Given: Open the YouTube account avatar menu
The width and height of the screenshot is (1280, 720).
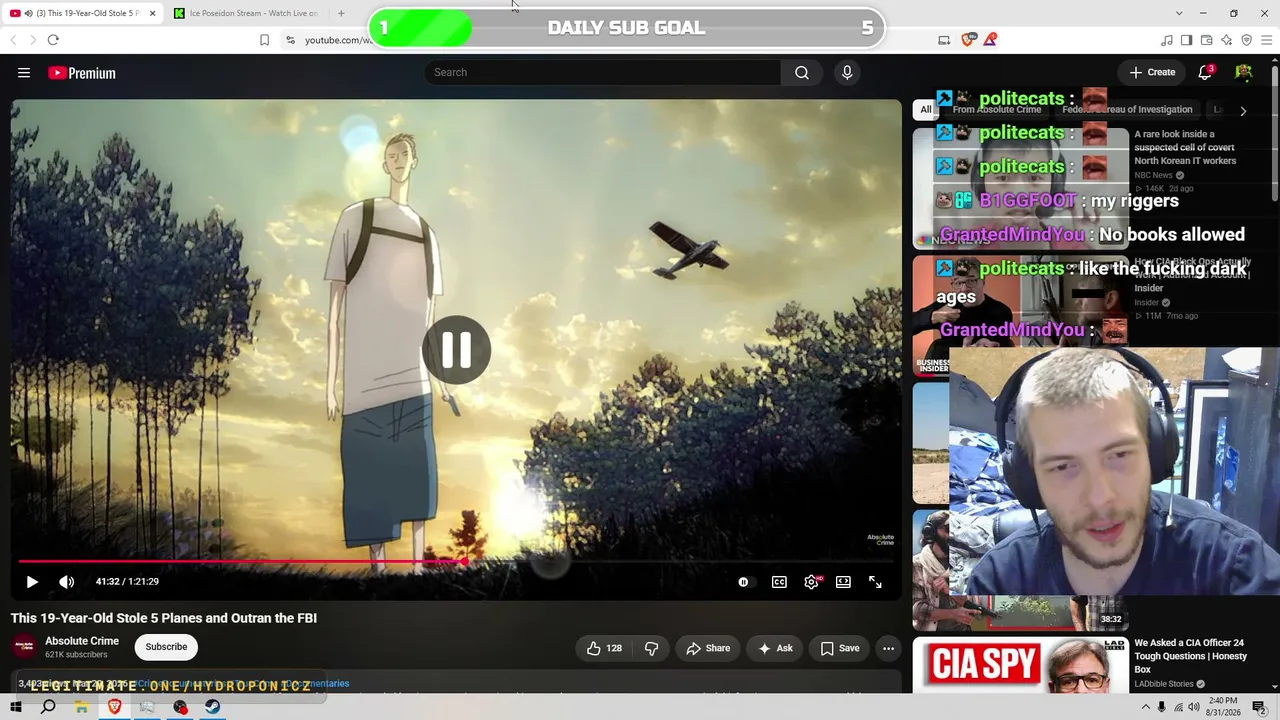Looking at the screenshot, I should 1244,72.
